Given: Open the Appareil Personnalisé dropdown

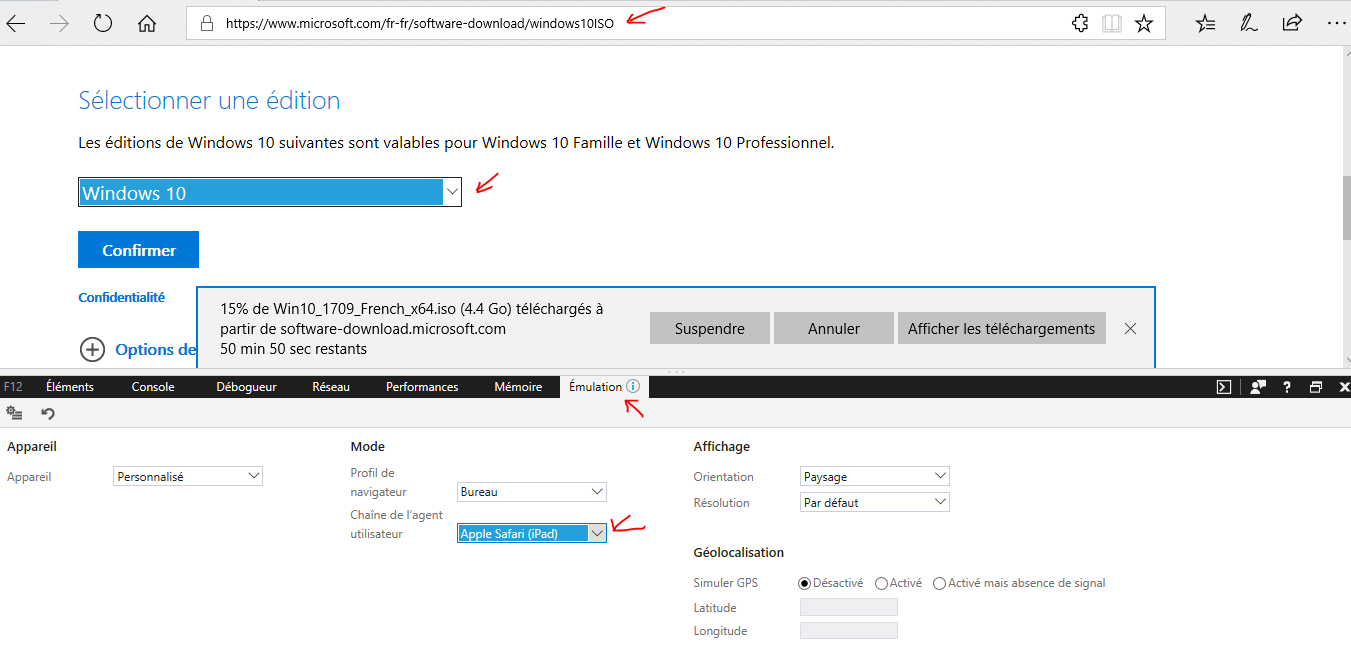Looking at the screenshot, I should click(189, 477).
